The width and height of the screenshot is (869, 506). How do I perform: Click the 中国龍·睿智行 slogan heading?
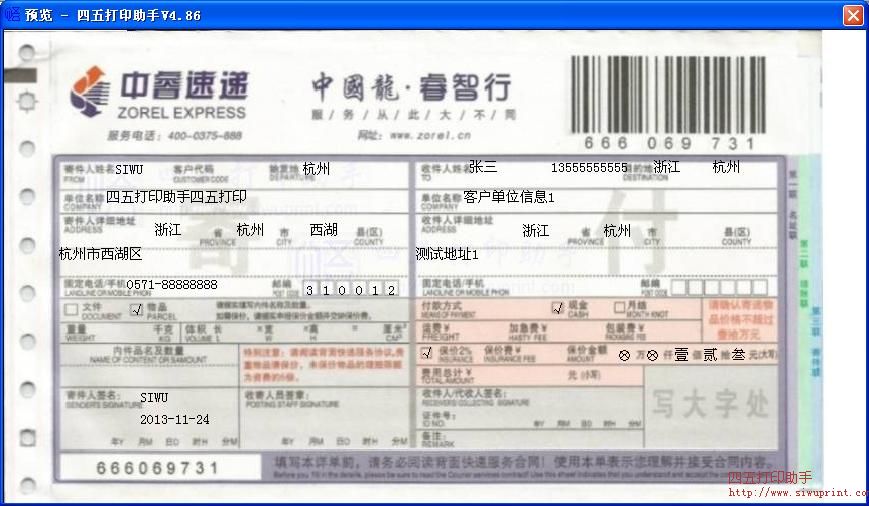point(412,87)
